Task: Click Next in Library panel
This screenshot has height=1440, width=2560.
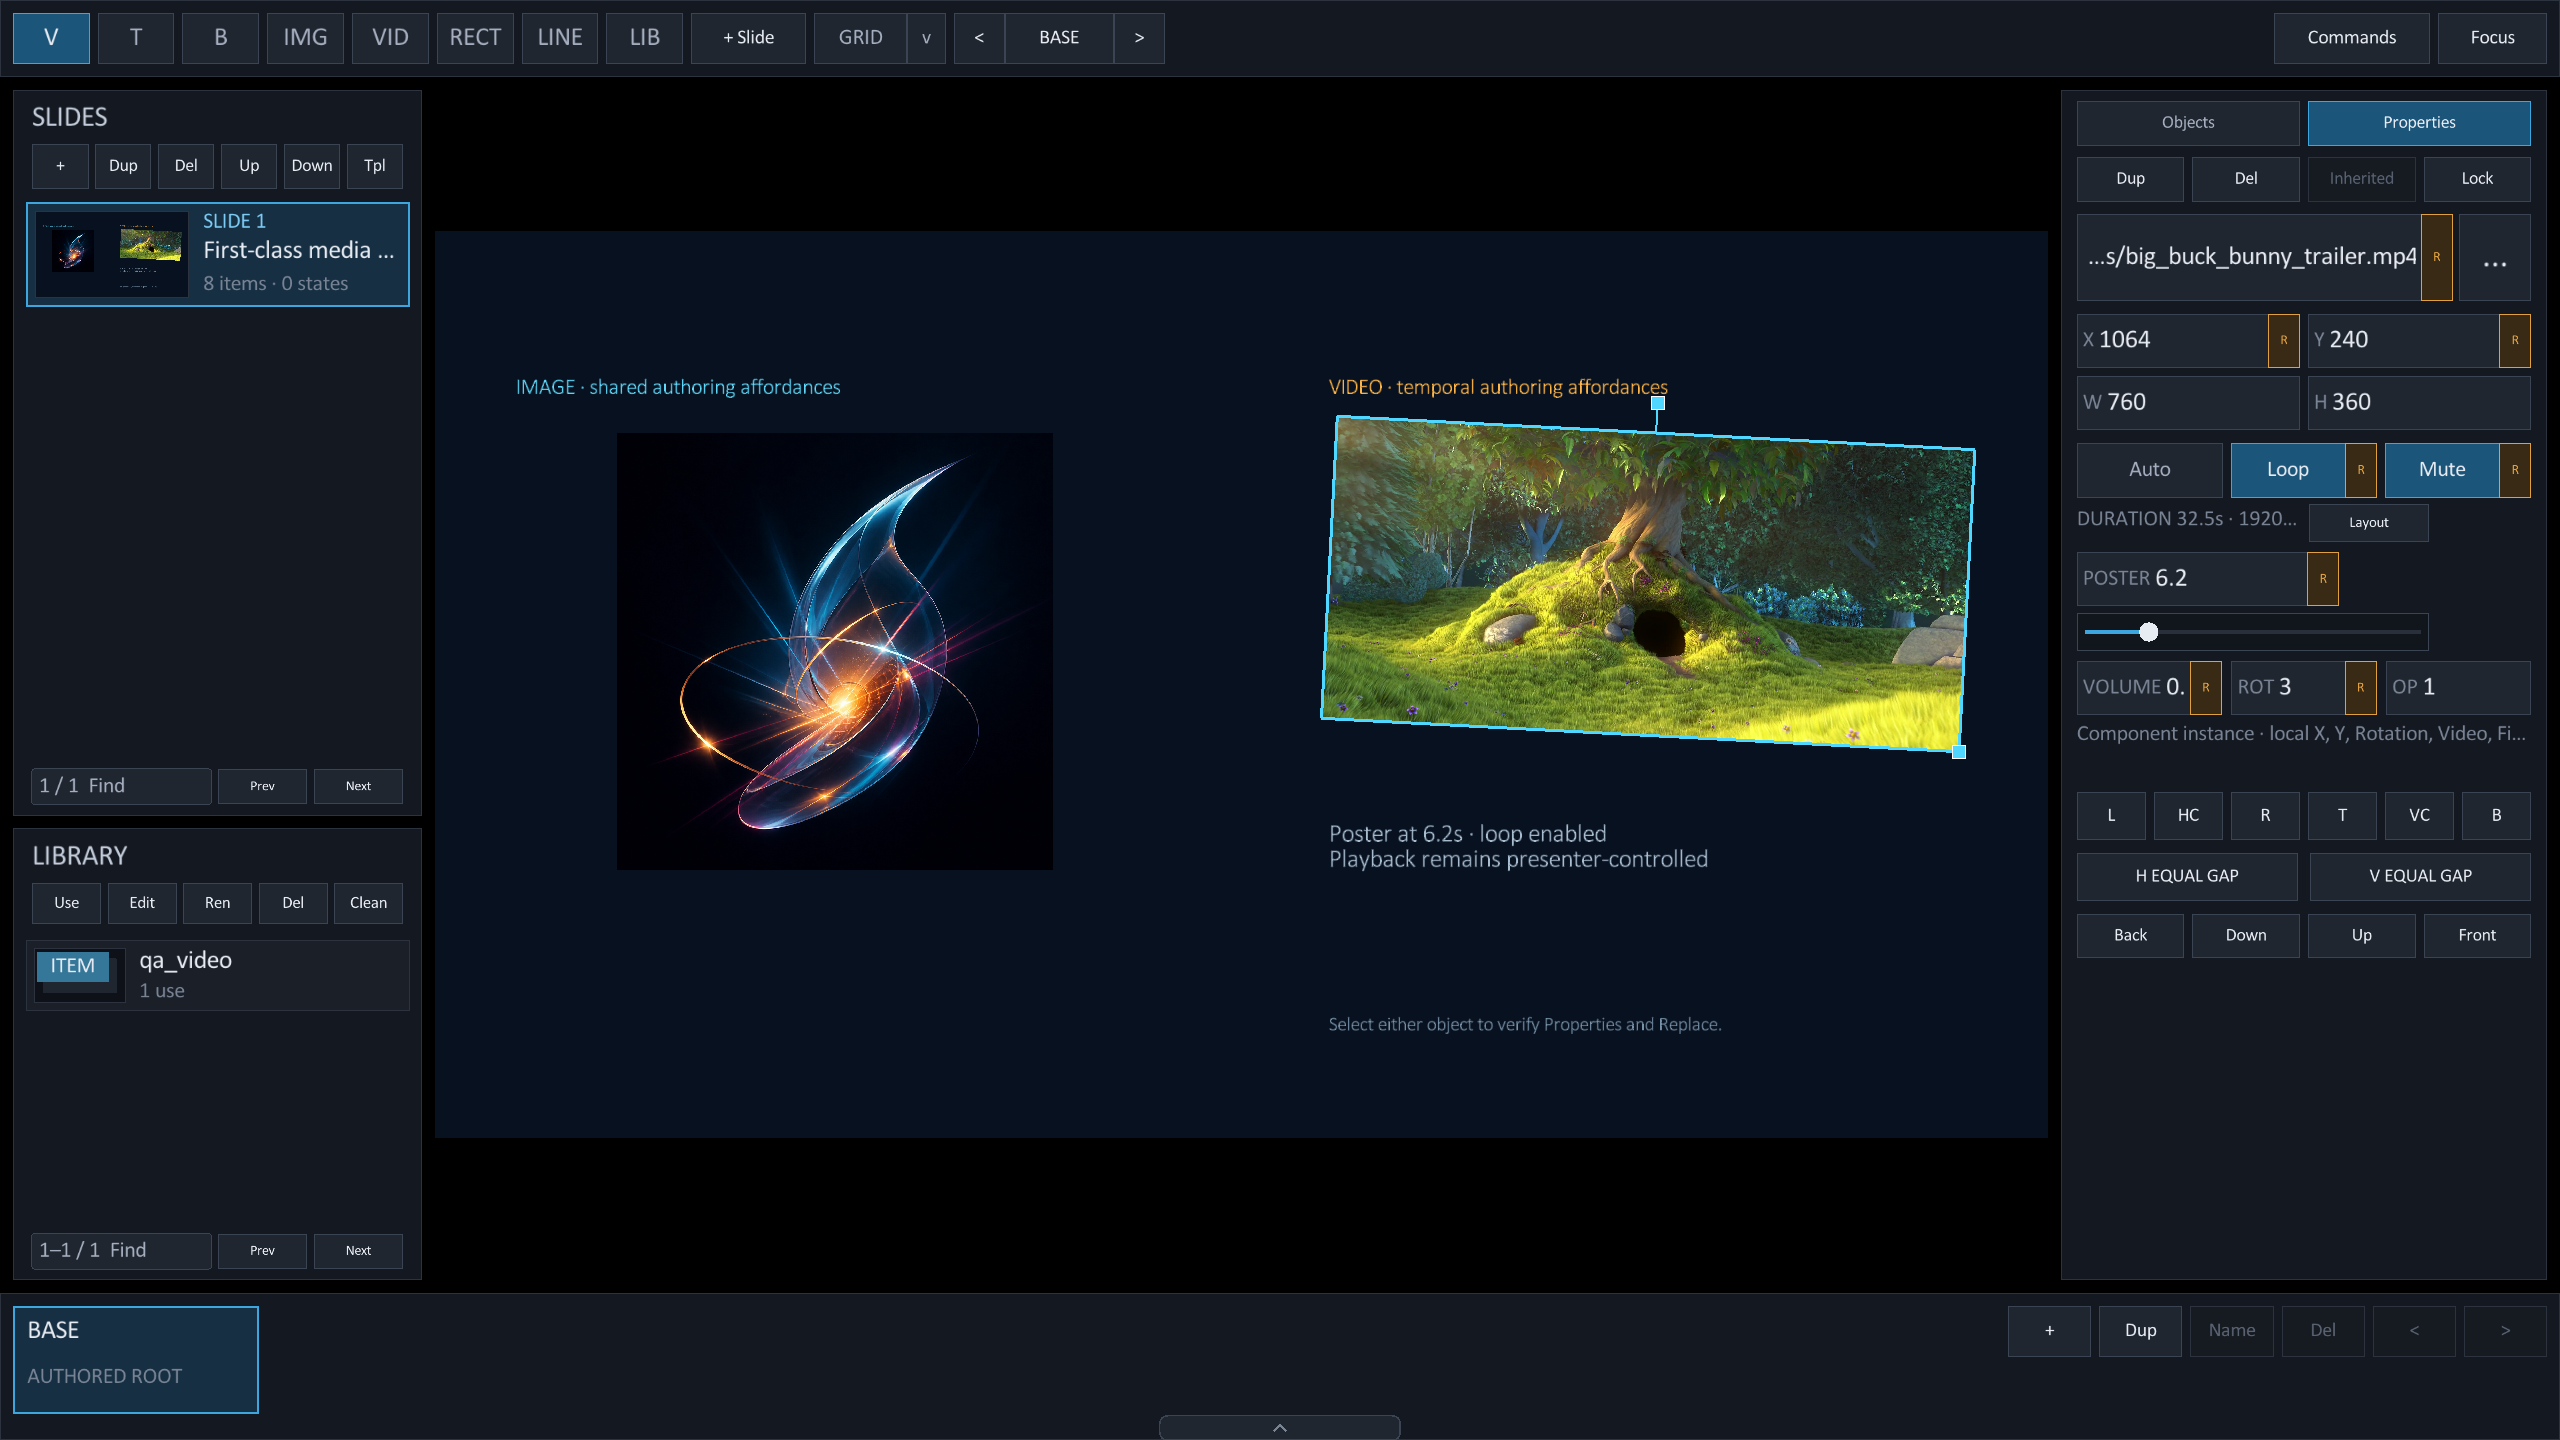Action: [358, 1251]
